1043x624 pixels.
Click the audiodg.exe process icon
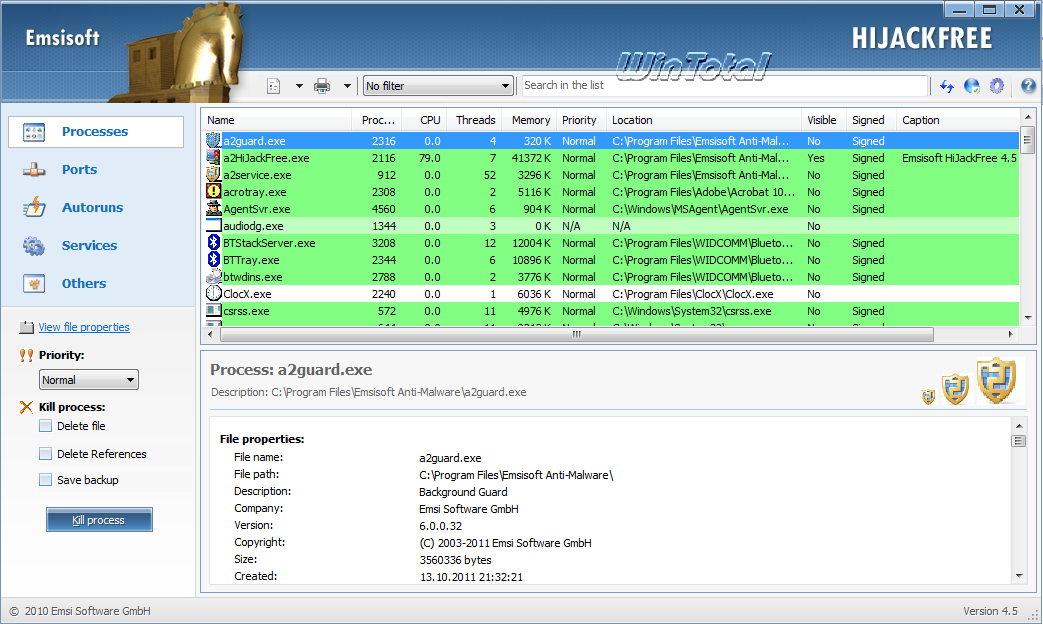(x=214, y=226)
